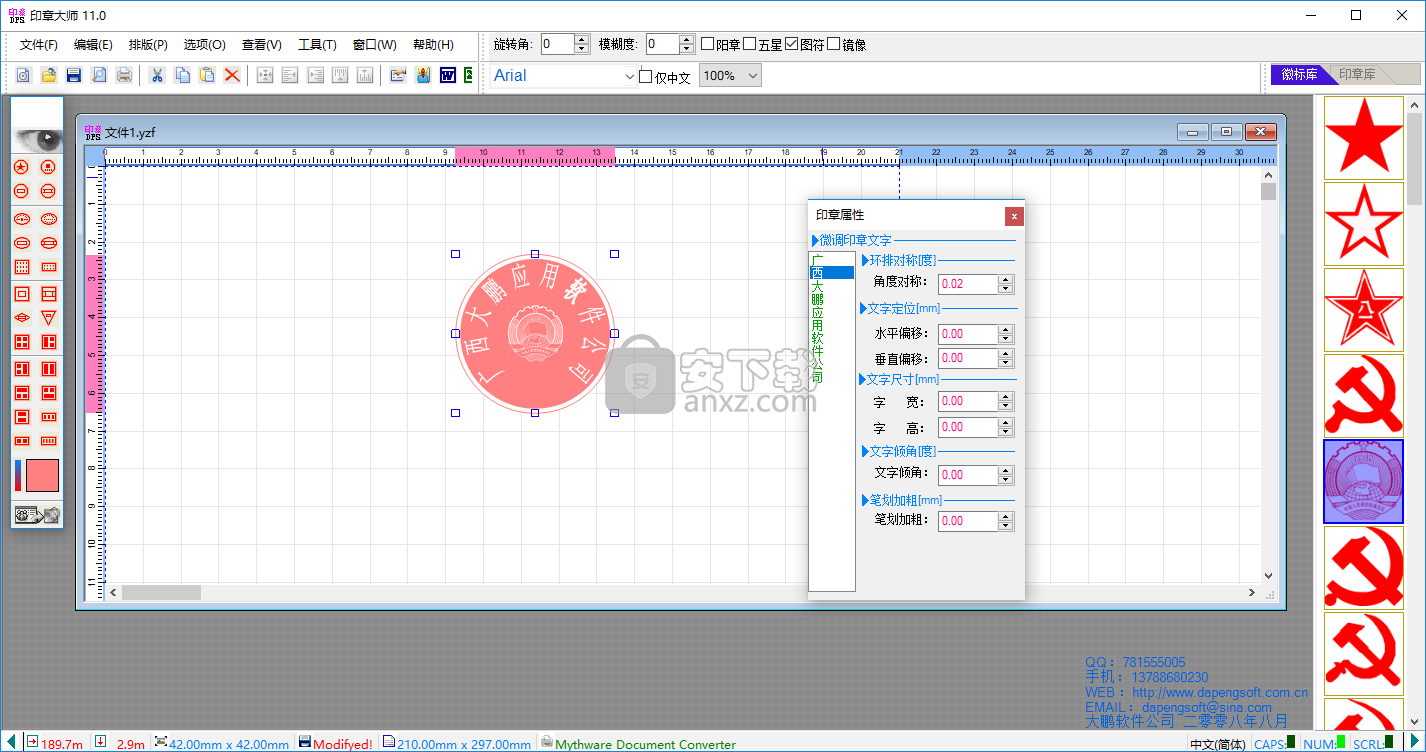Click the Print toolbar icon
This screenshot has width=1426, height=752.
click(x=124, y=75)
